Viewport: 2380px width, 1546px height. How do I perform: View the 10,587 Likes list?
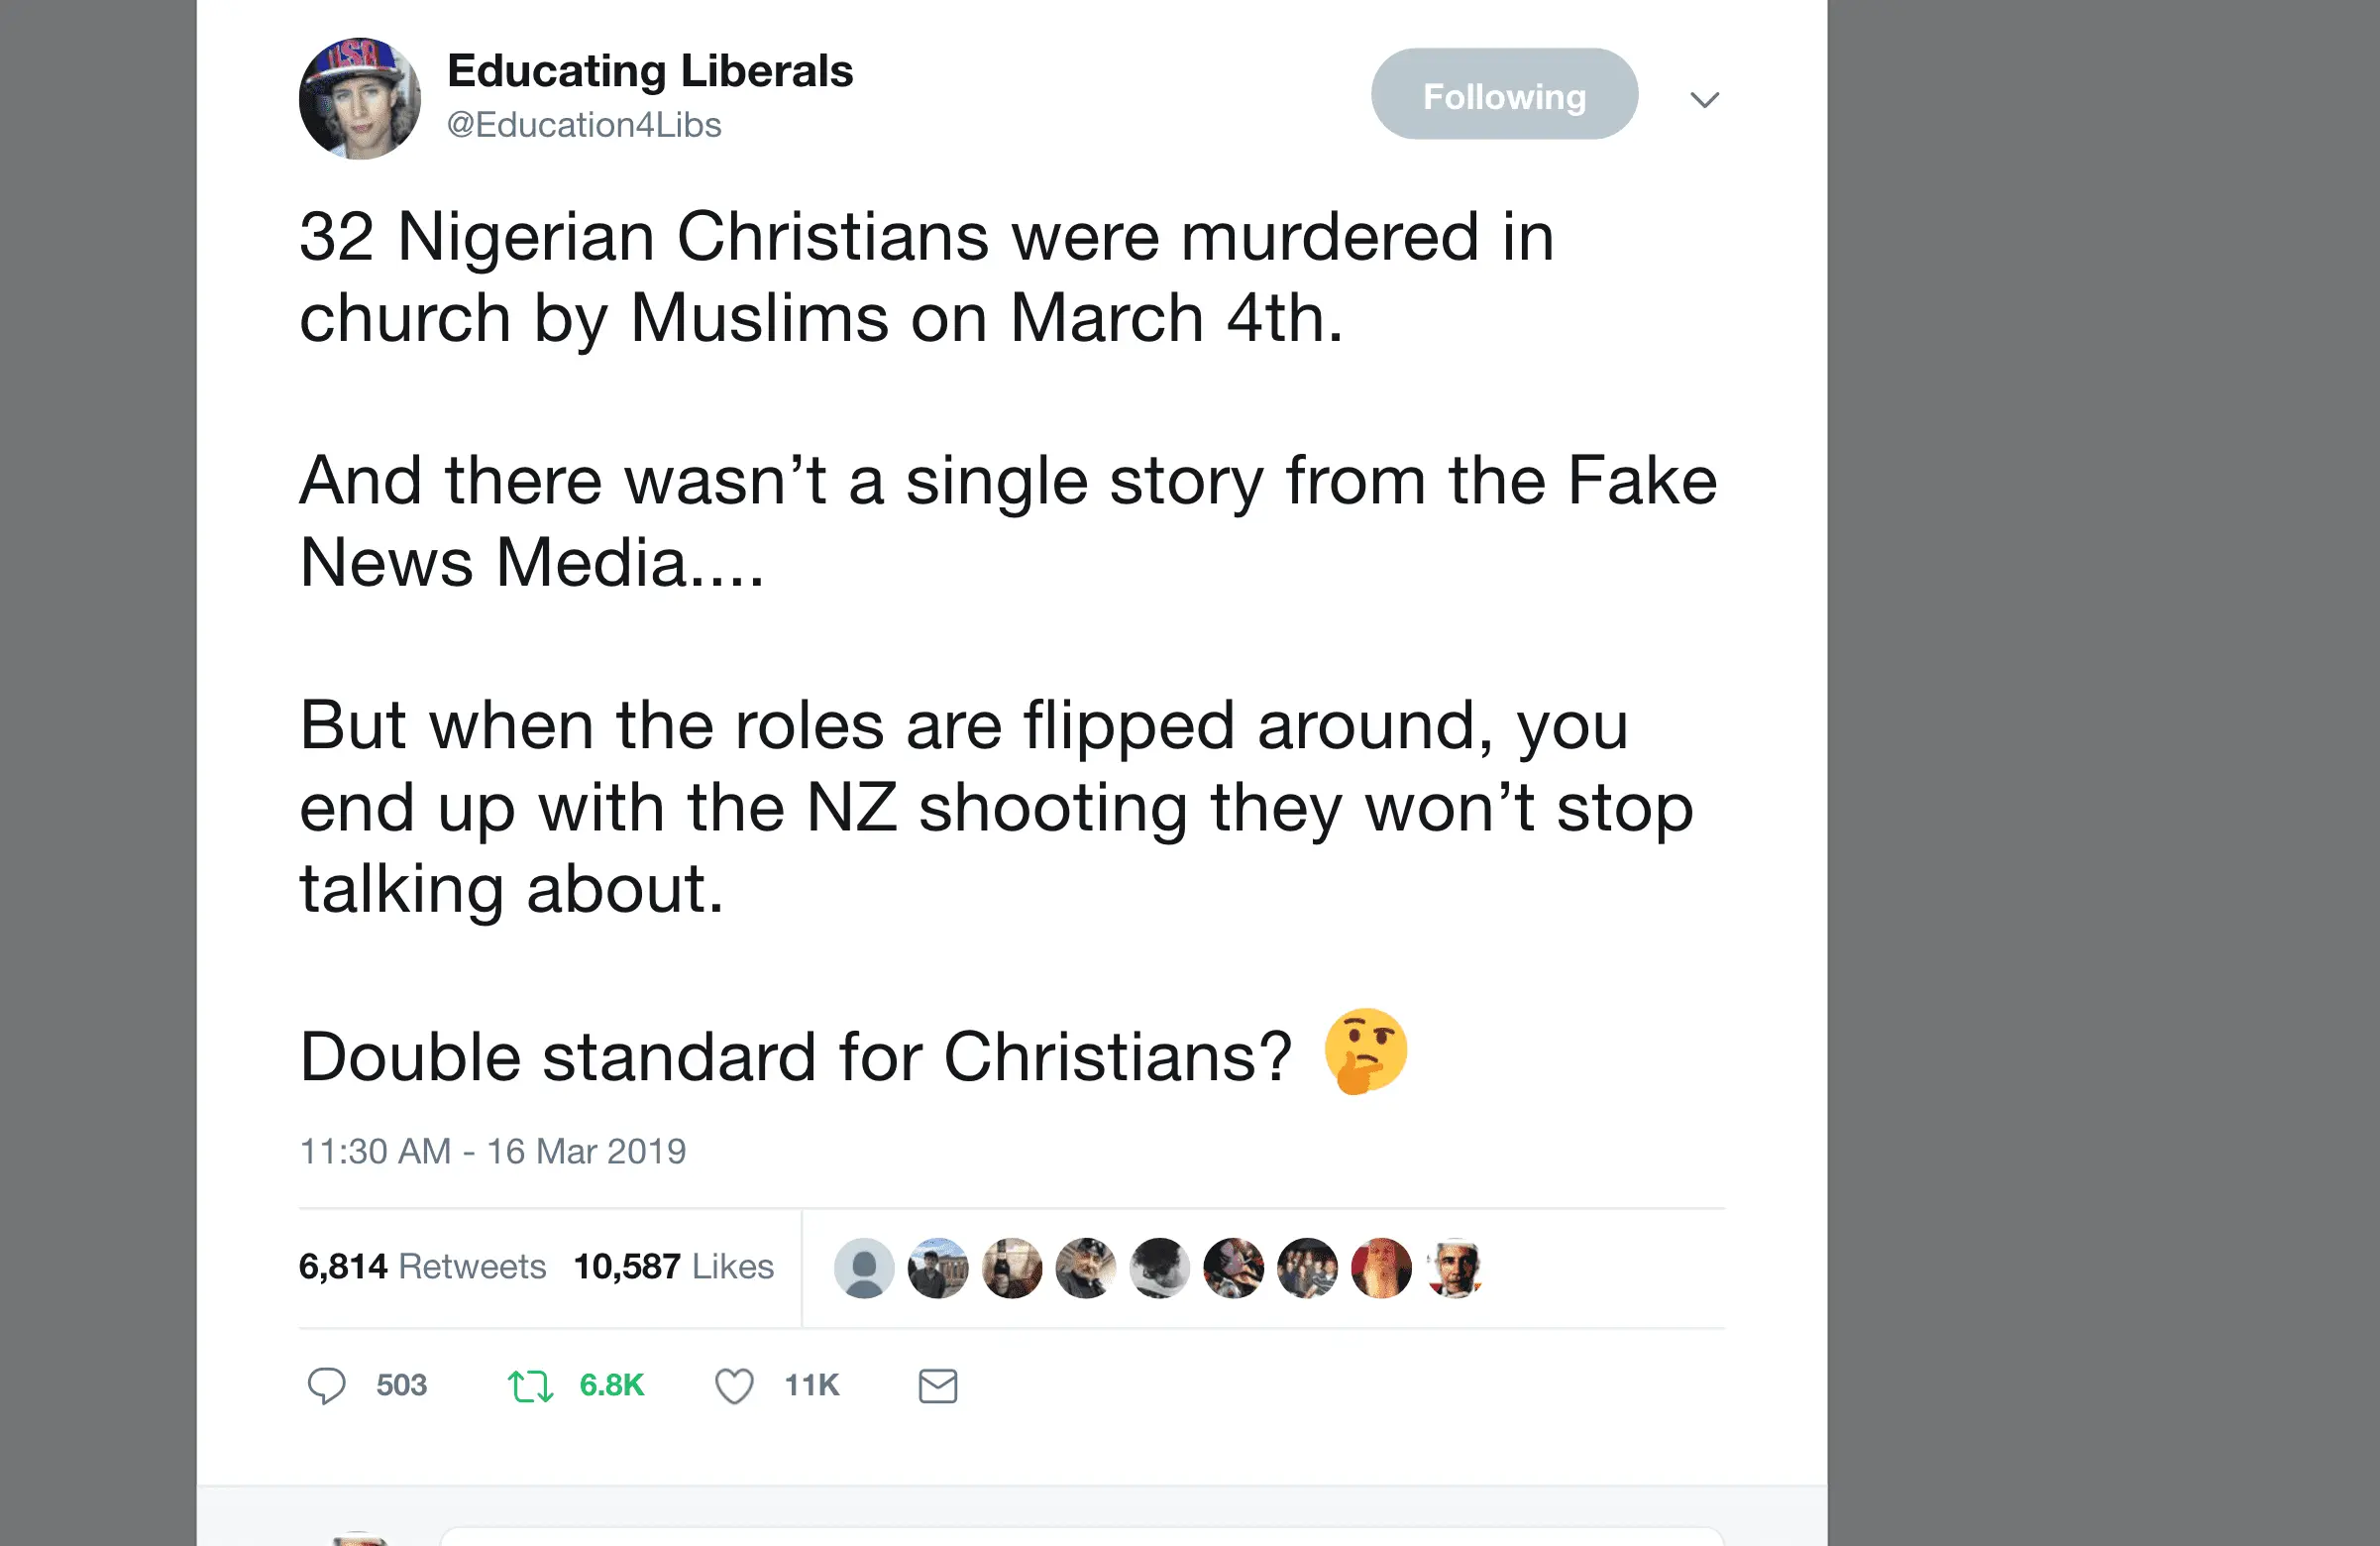[x=673, y=1267]
